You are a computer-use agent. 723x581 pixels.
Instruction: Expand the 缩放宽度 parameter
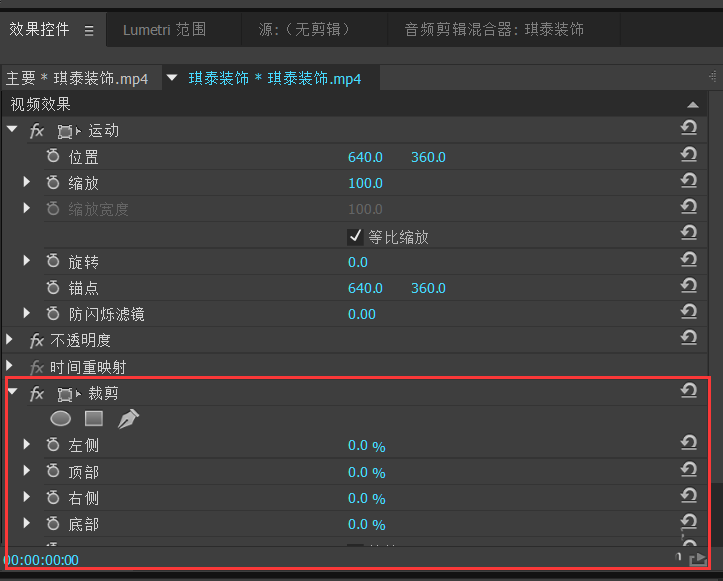[27, 208]
